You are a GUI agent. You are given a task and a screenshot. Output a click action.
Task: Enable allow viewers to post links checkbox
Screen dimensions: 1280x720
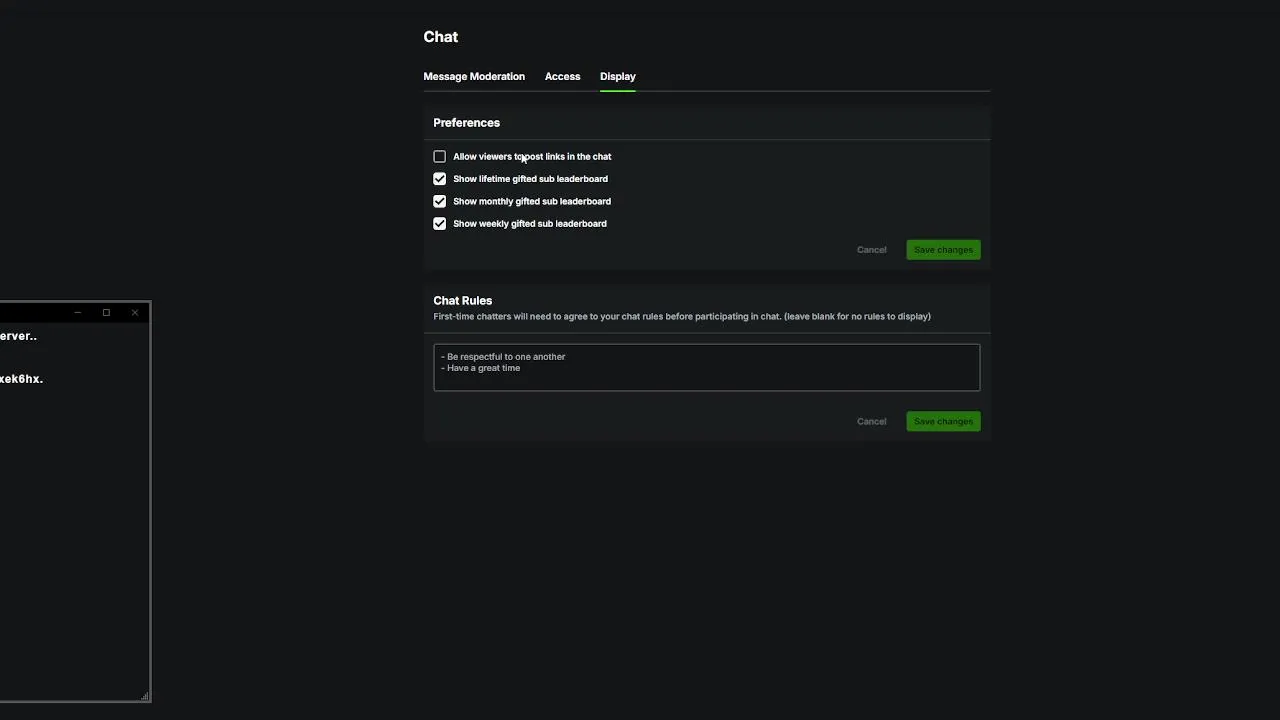[439, 157]
